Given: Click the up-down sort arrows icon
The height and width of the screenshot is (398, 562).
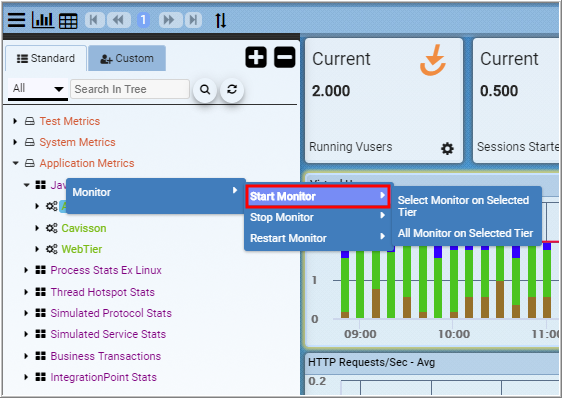Looking at the screenshot, I should click(220, 20).
